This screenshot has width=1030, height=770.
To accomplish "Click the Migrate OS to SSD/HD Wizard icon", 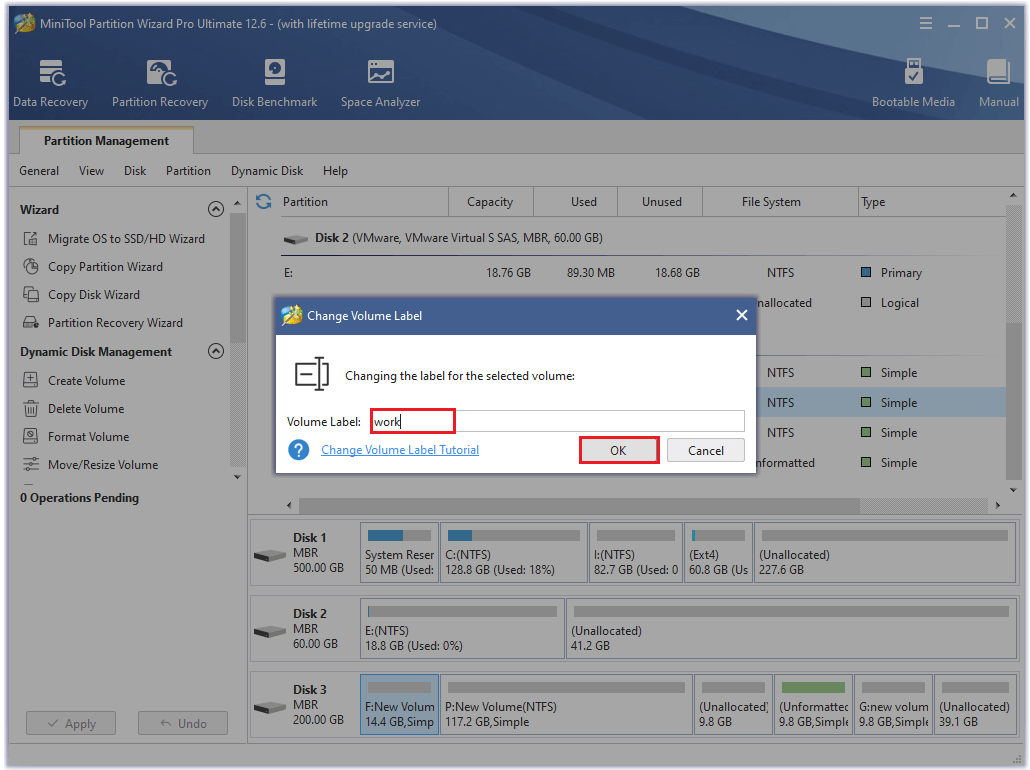I will [31, 238].
